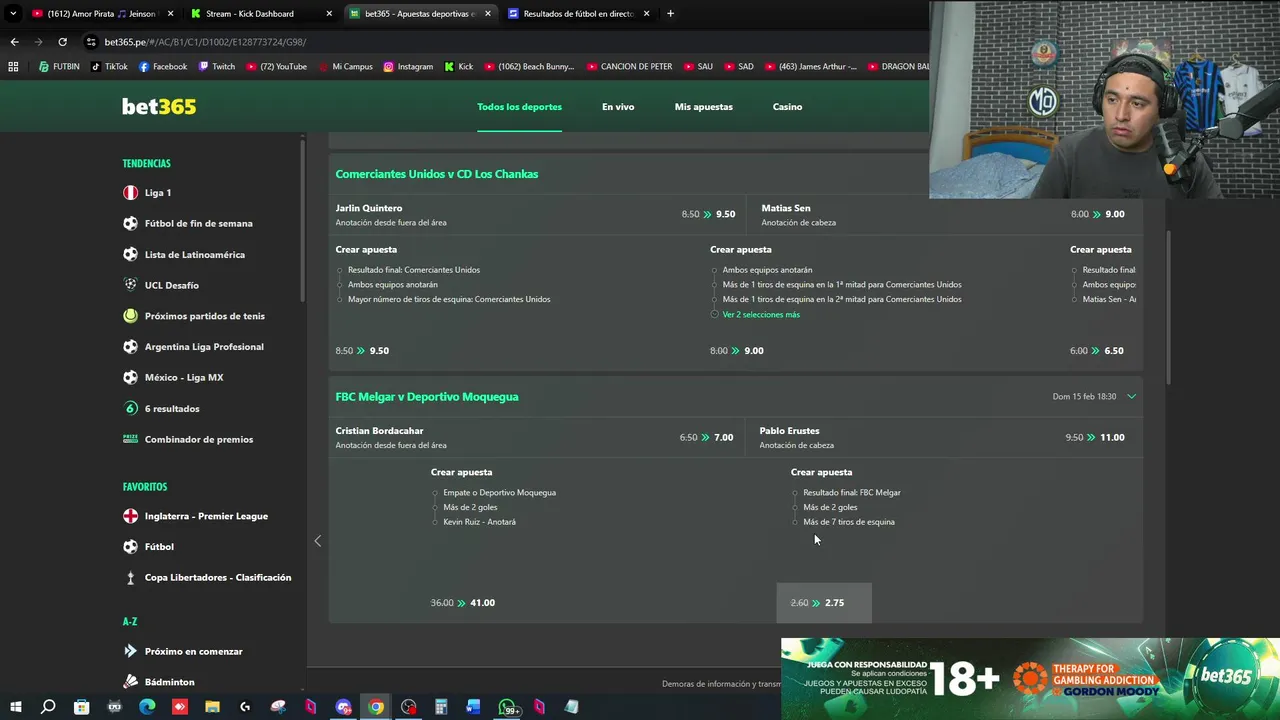This screenshot has width=1280, height=720.
Task: Click the Copa Libertadores trophy icon
Action: coord(130,578)
